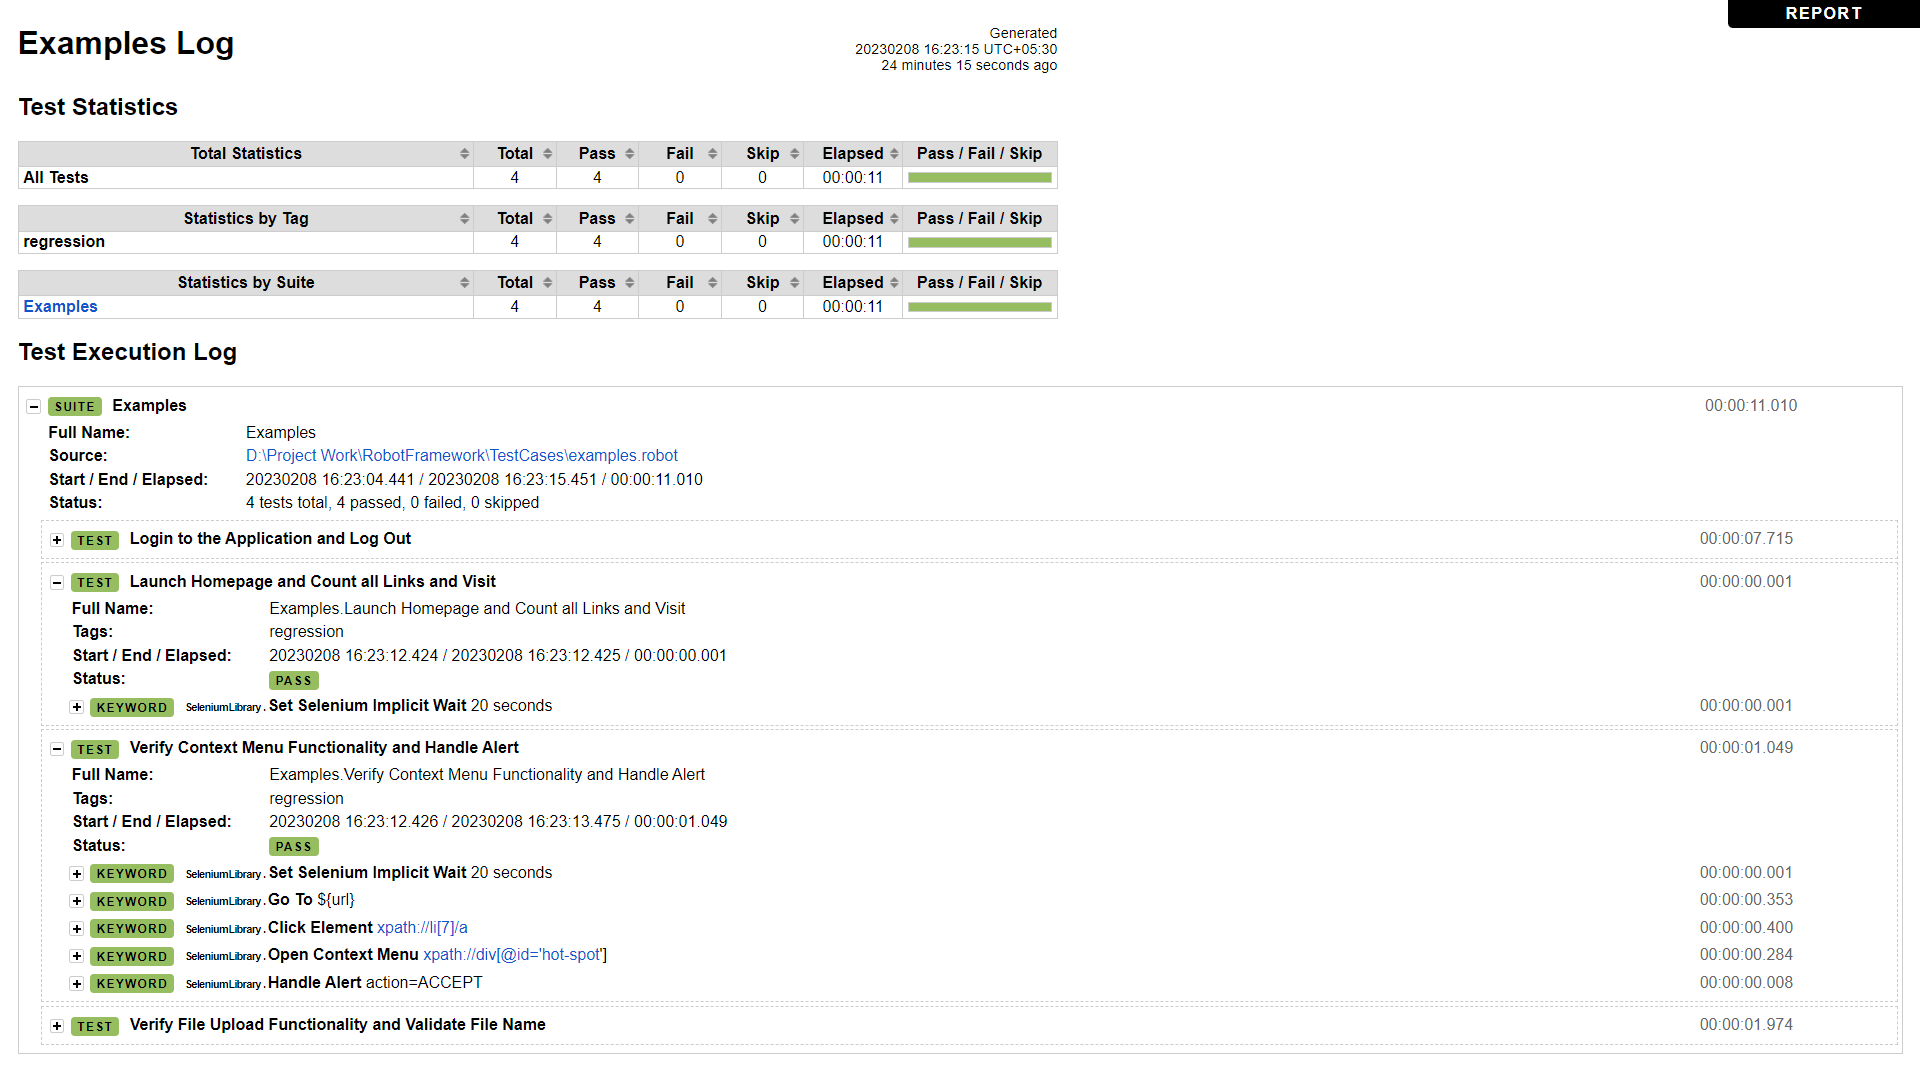Viewport: 1920px width, 1080px height.
Task: Click the Skip column sort icon in All Tests
Action: click(793, 153)
